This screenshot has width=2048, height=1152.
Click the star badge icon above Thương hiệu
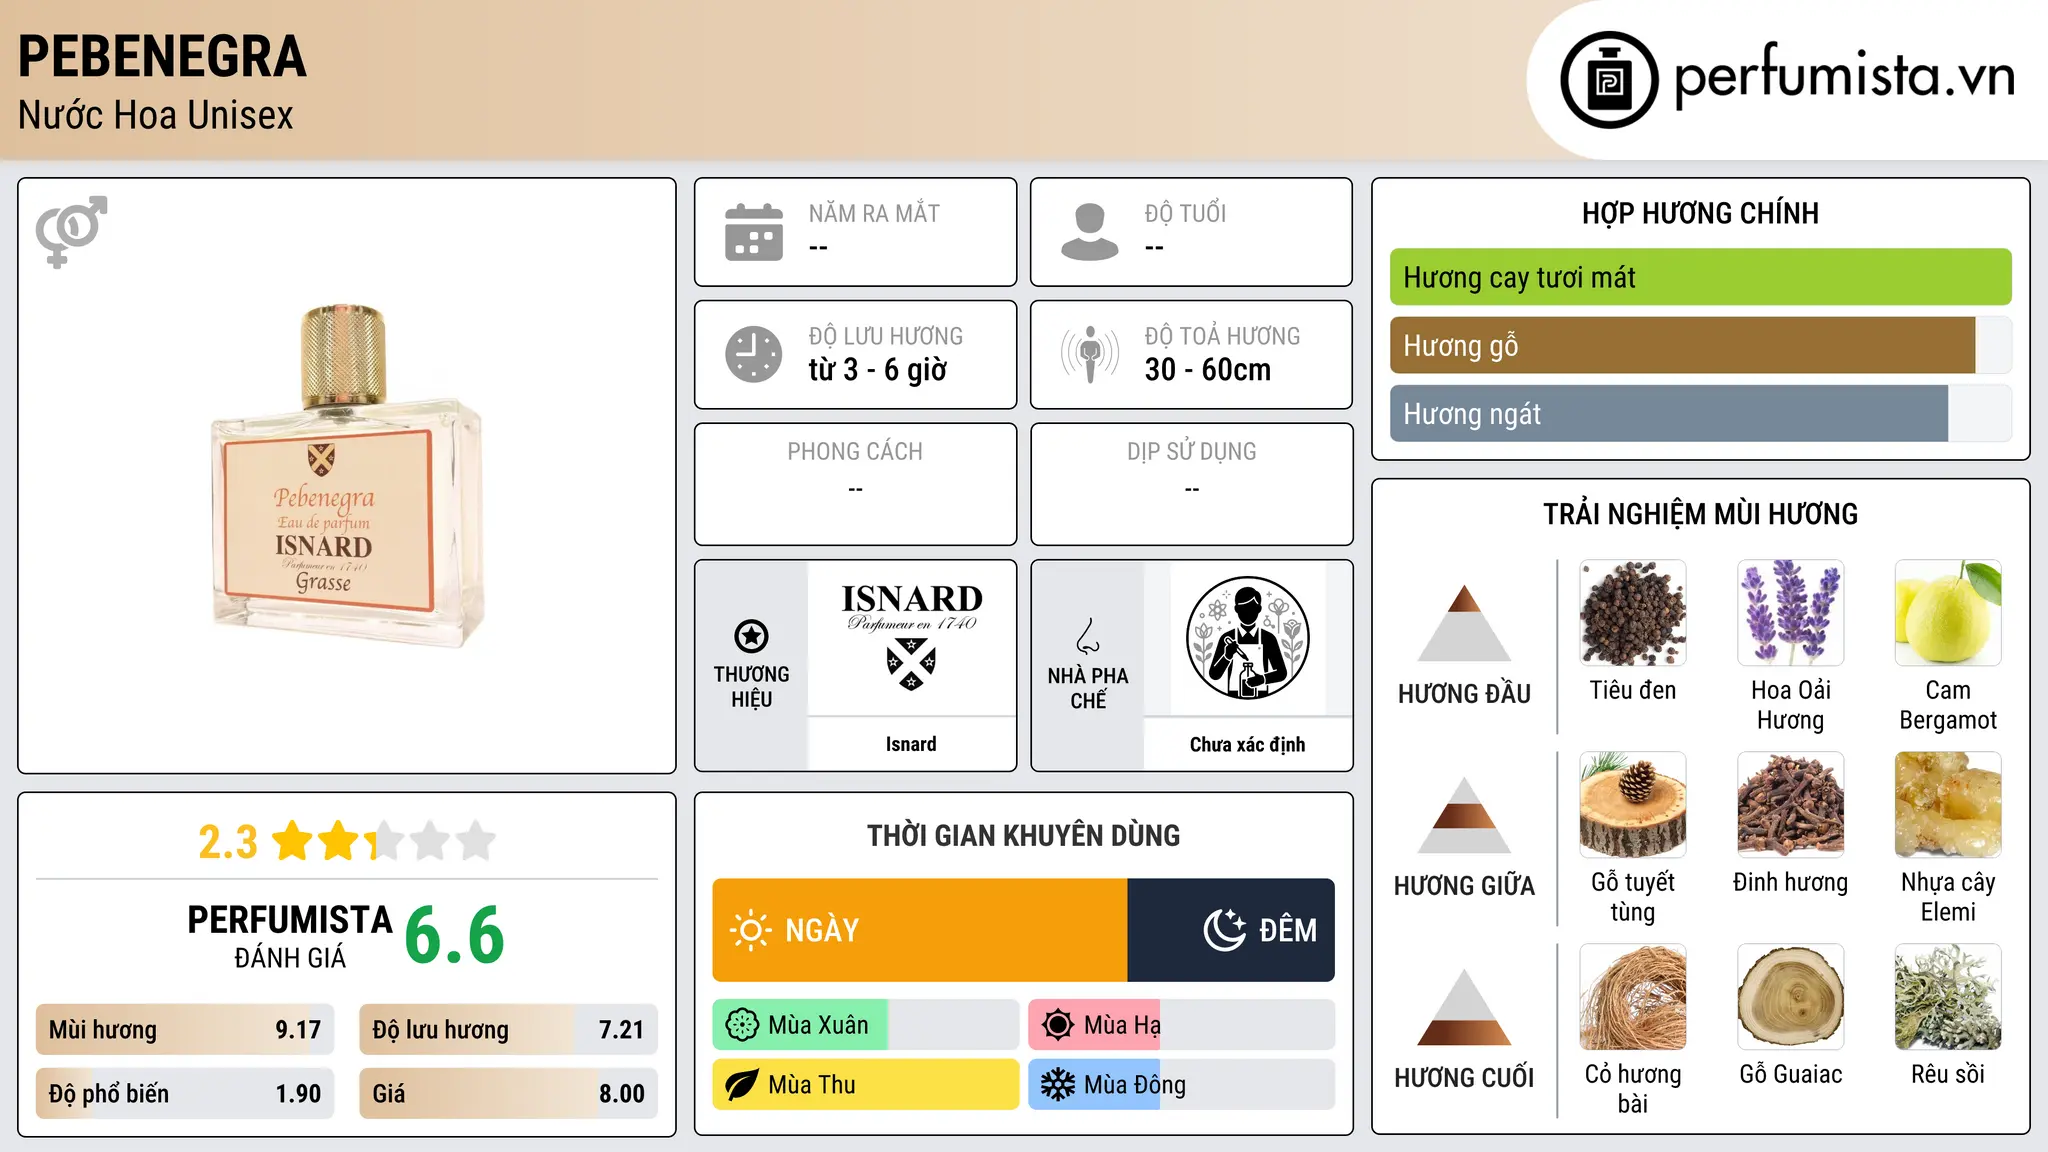(751, 635)
